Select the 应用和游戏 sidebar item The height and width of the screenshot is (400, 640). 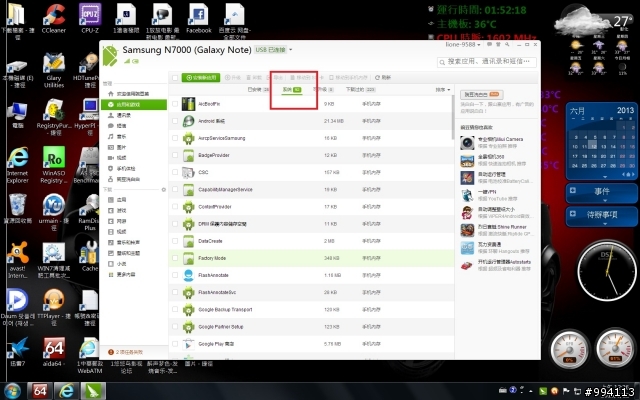(134, 105)
